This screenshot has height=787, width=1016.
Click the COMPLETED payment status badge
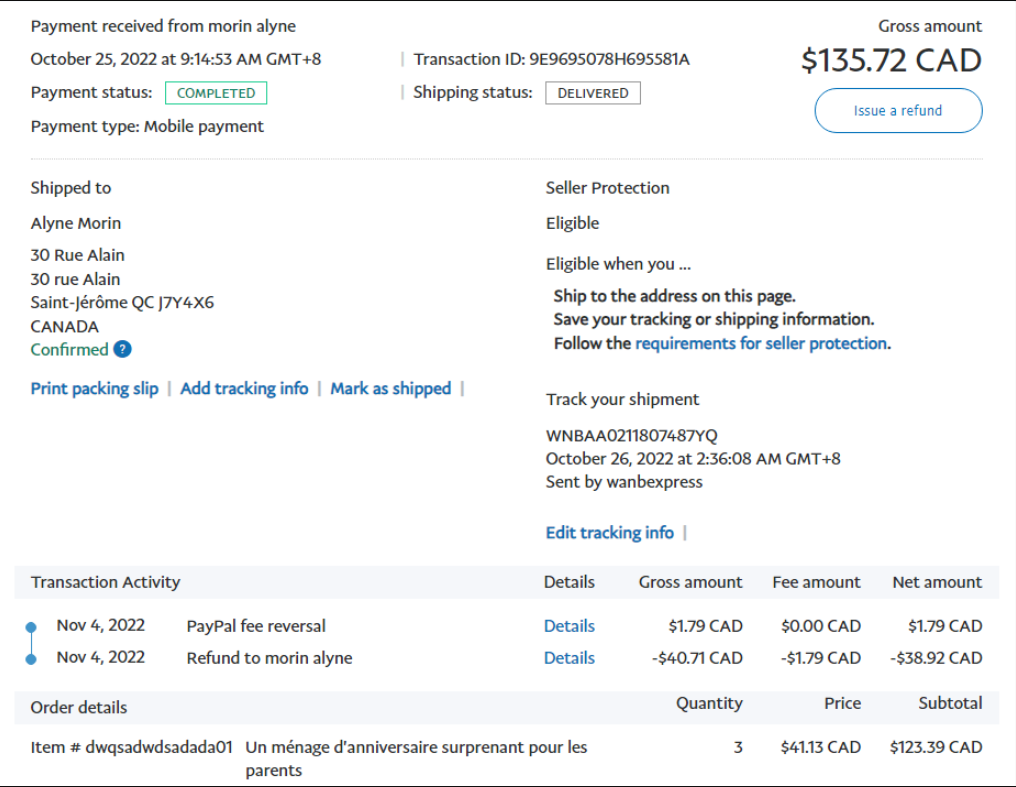216,93
